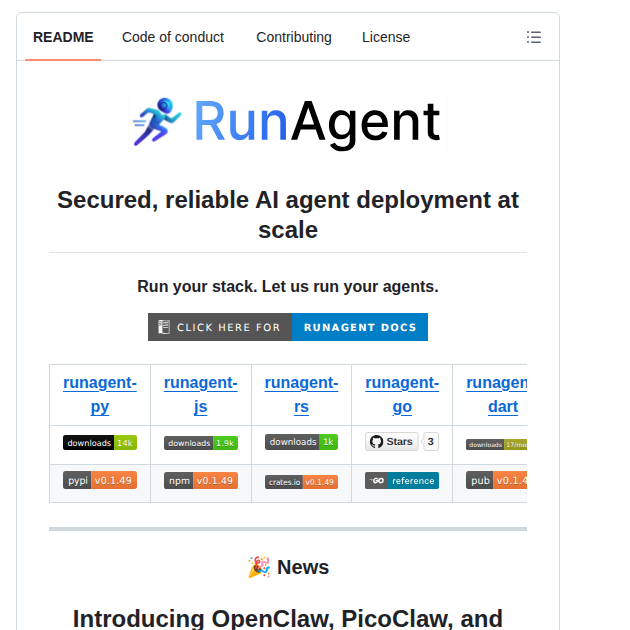The width and height of the screenshot is (630, 630).
Task: Click the crates.io v0.1.49 badge
Action: (x=301, y=482)
